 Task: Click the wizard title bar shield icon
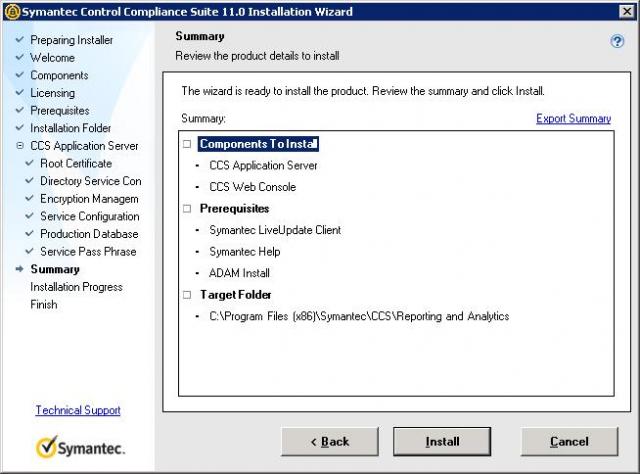click(12, 11)
